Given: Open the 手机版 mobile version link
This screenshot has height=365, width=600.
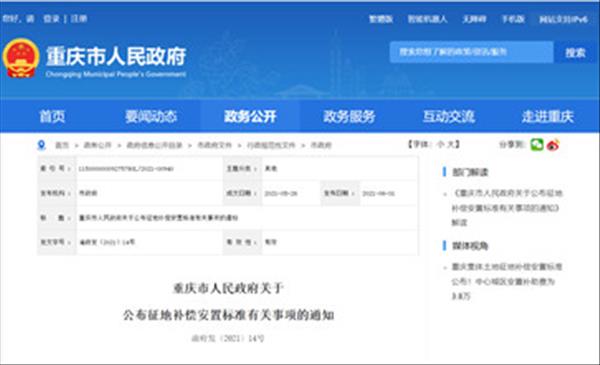Looking at the screenshot, I should click(x=513, y=19).
